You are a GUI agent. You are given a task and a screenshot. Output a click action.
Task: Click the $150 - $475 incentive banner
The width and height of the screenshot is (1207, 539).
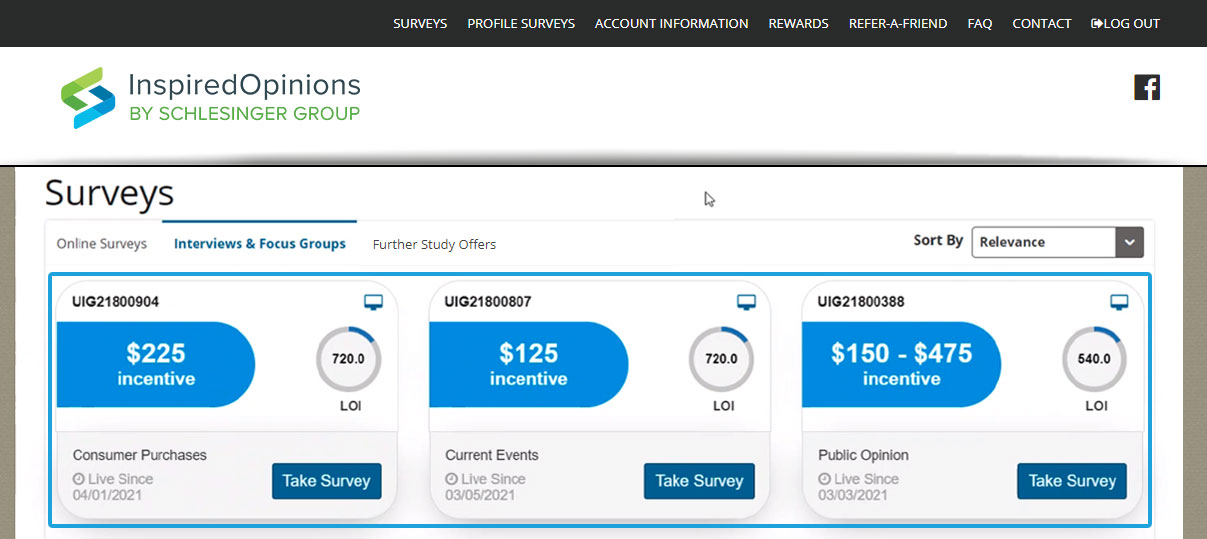coord(901,364)
